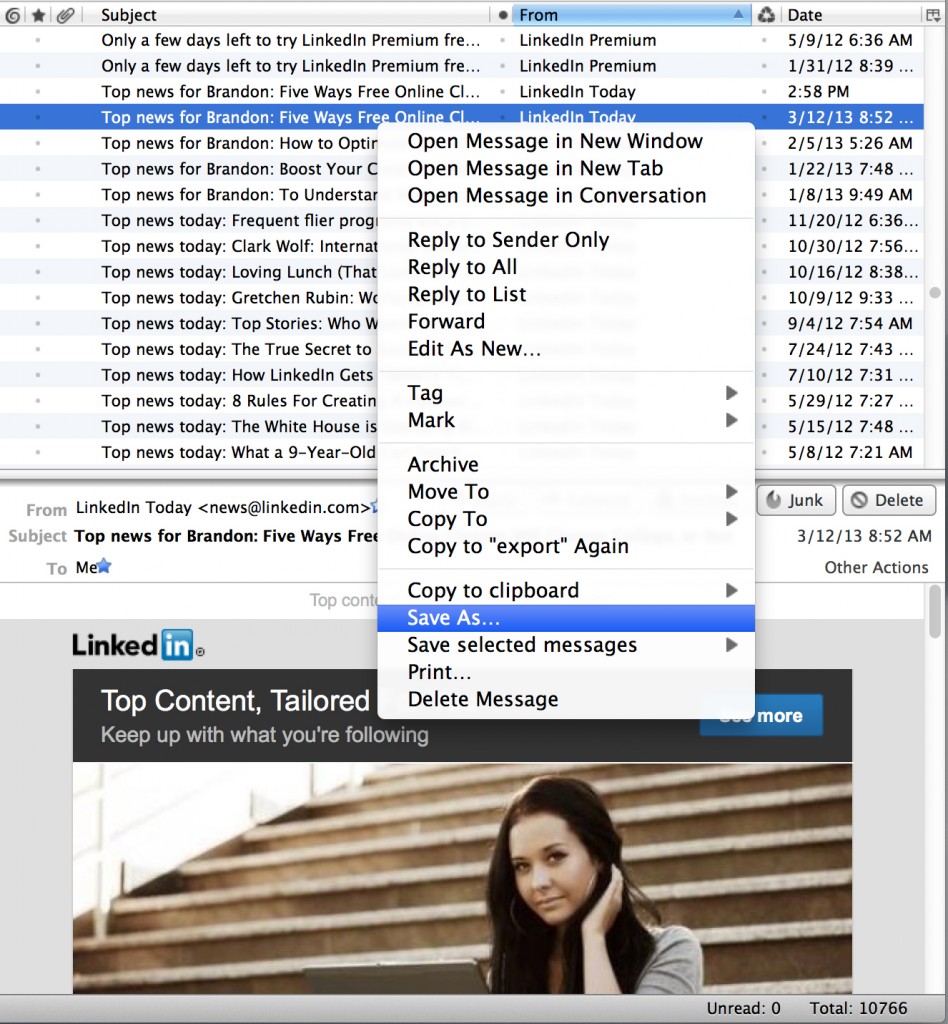Select message "Top news today: Loving Lunch"

coord(239,272)
